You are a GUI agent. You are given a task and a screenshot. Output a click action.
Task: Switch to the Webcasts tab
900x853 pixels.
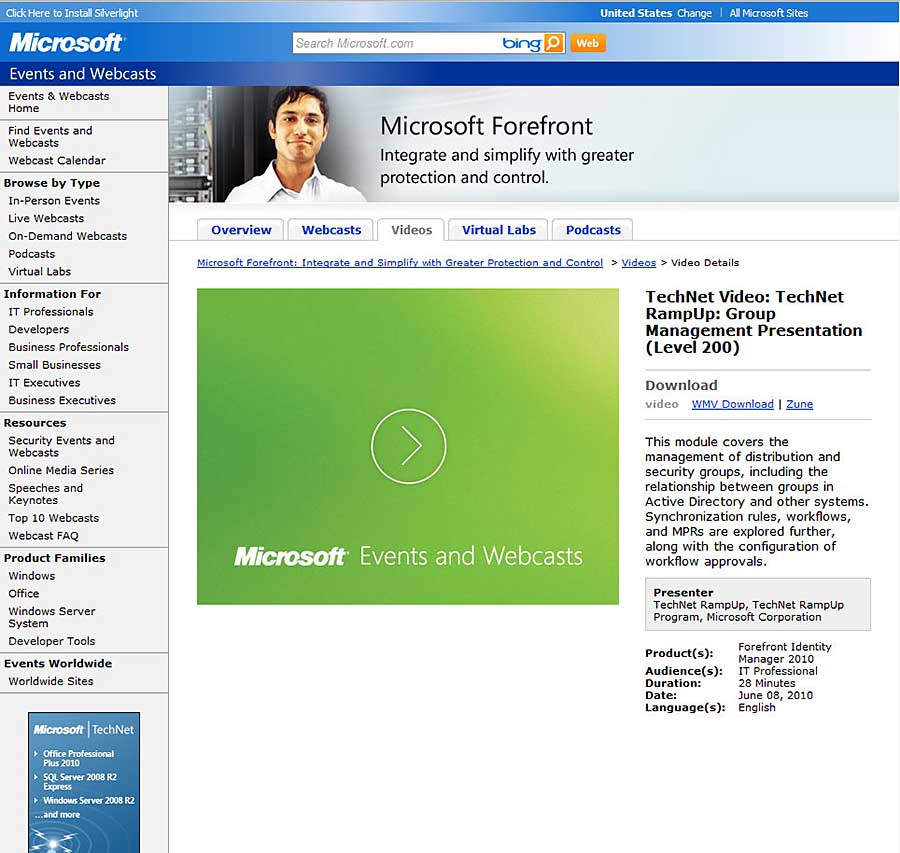(331, 230)
